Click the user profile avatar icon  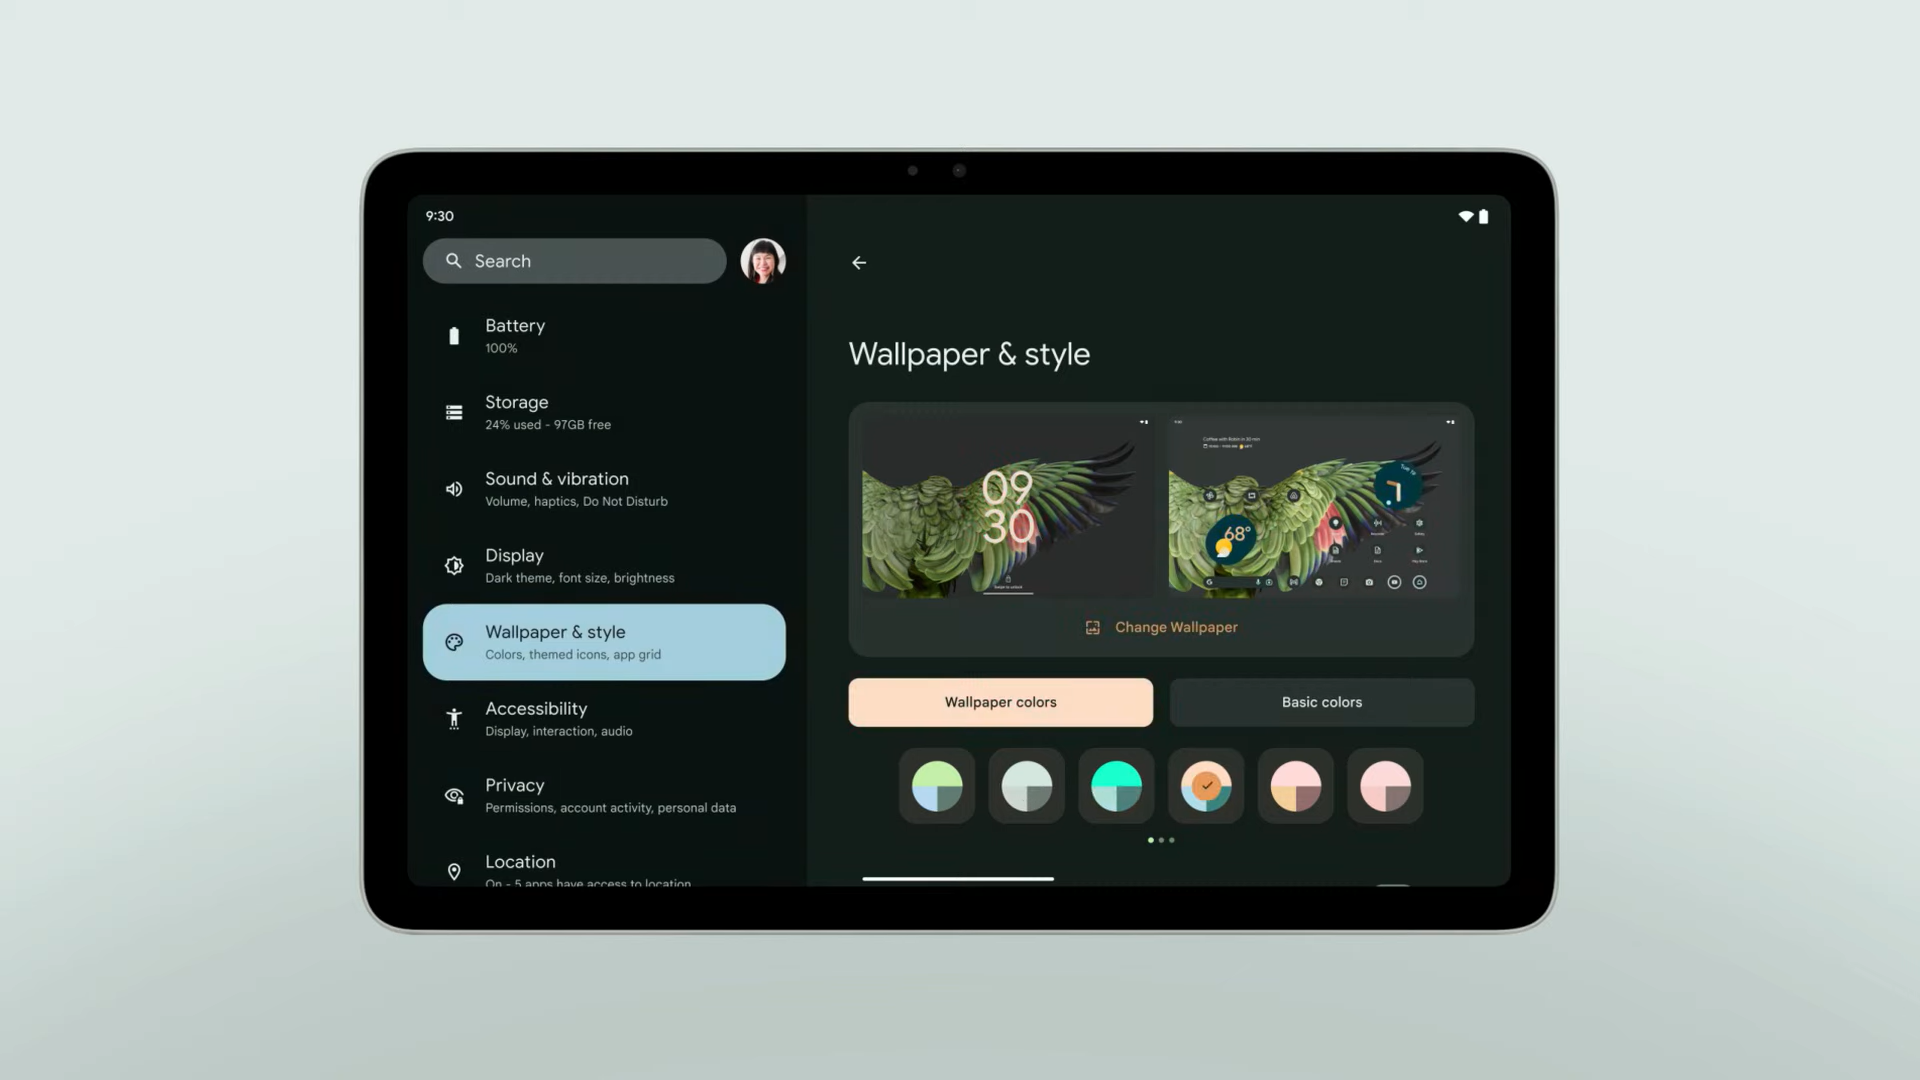[x=764, y=260]
